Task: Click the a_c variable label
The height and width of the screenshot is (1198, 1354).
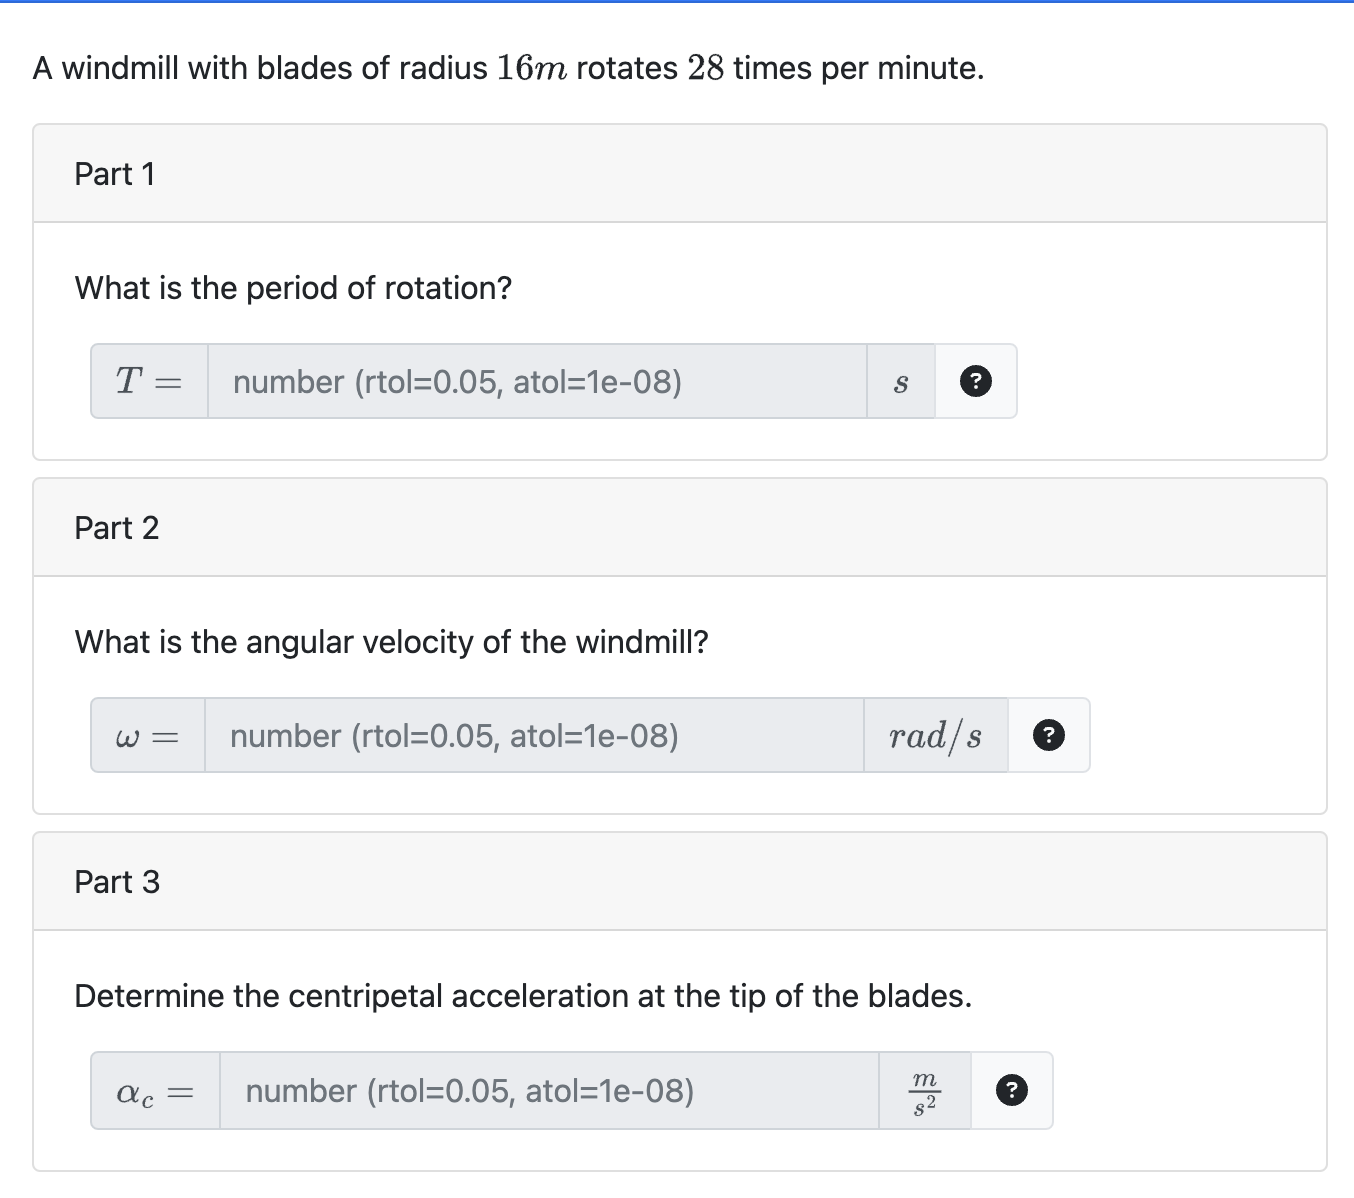Action: 154,1091
